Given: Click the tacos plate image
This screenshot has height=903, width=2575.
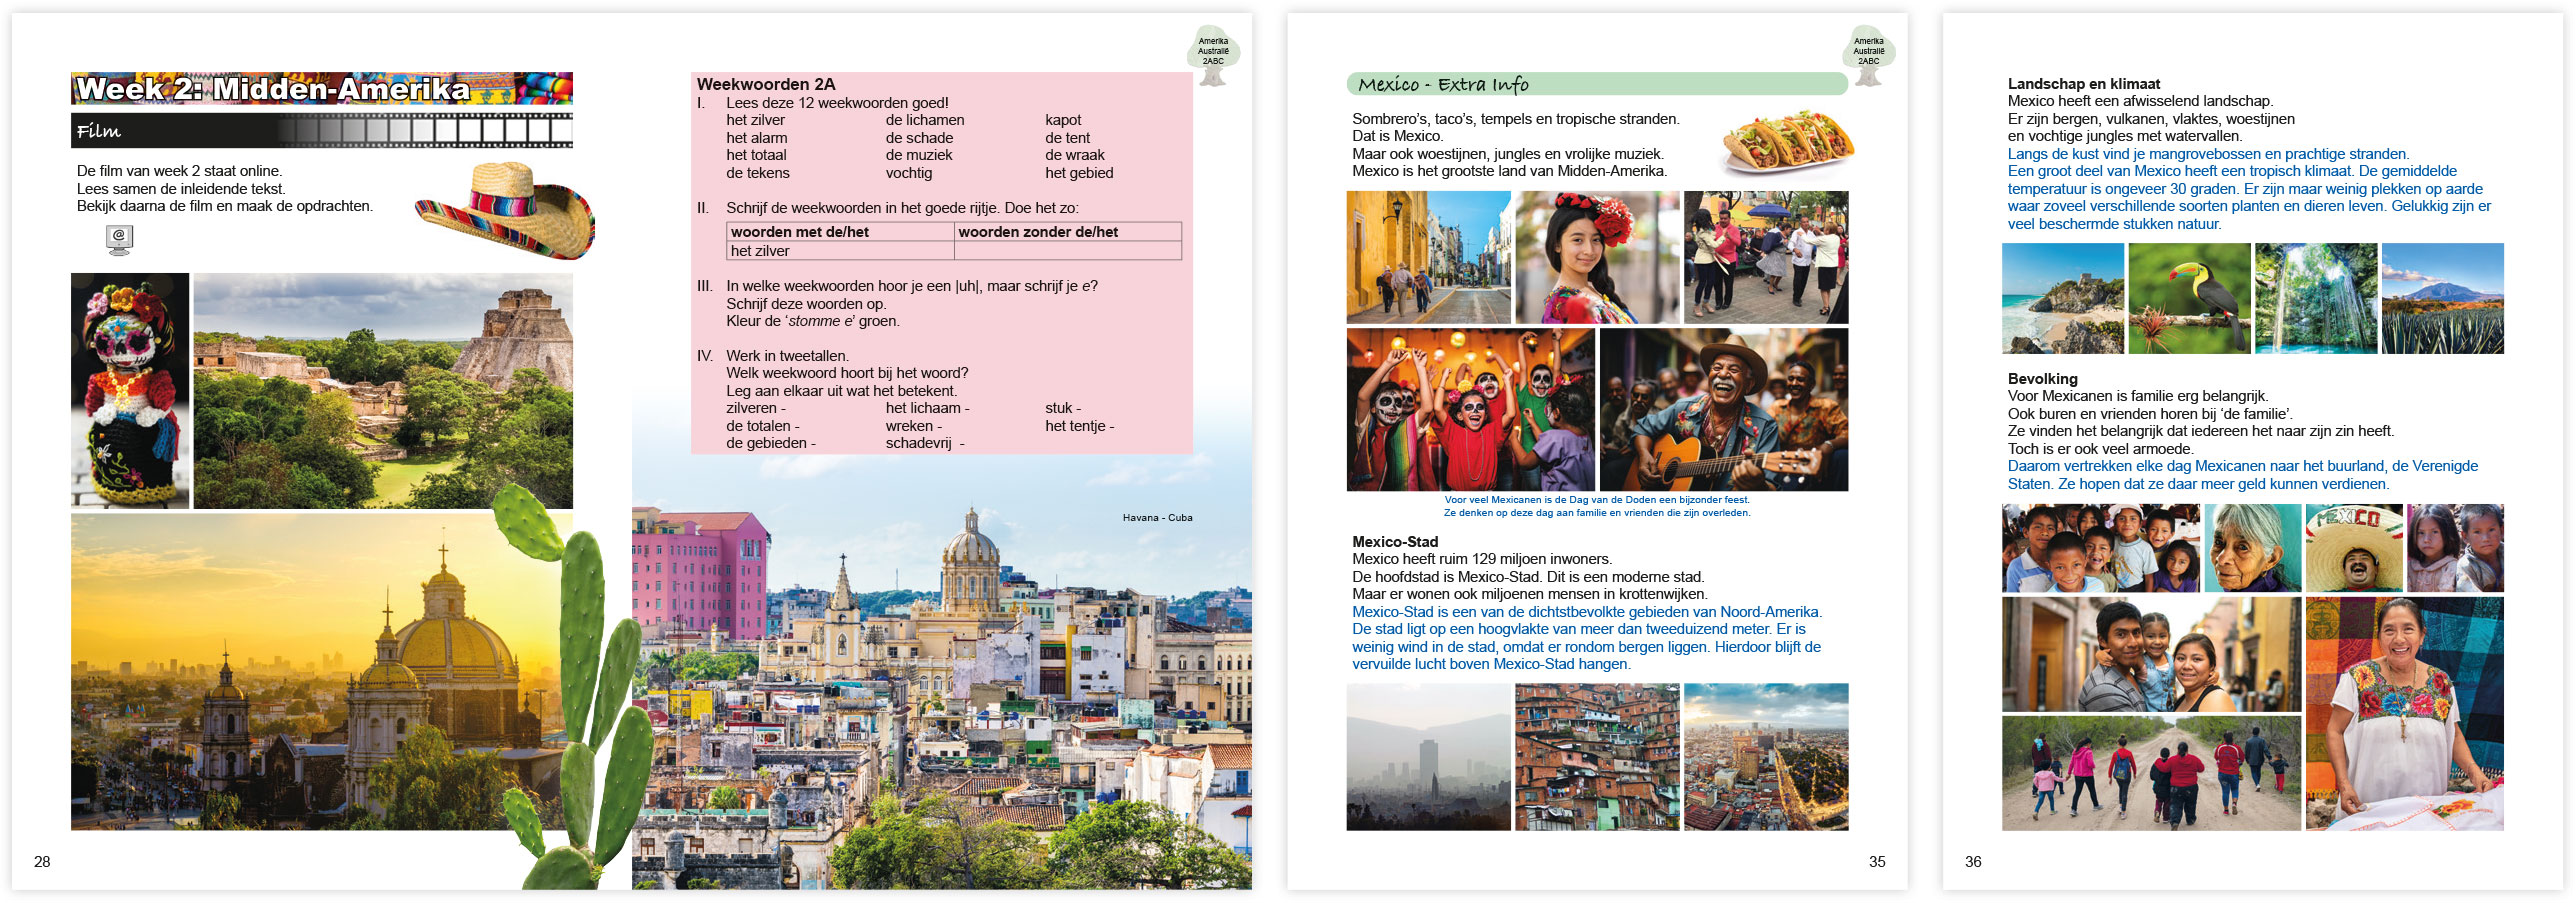Looking at the screenshot, I should (1787, 143).
